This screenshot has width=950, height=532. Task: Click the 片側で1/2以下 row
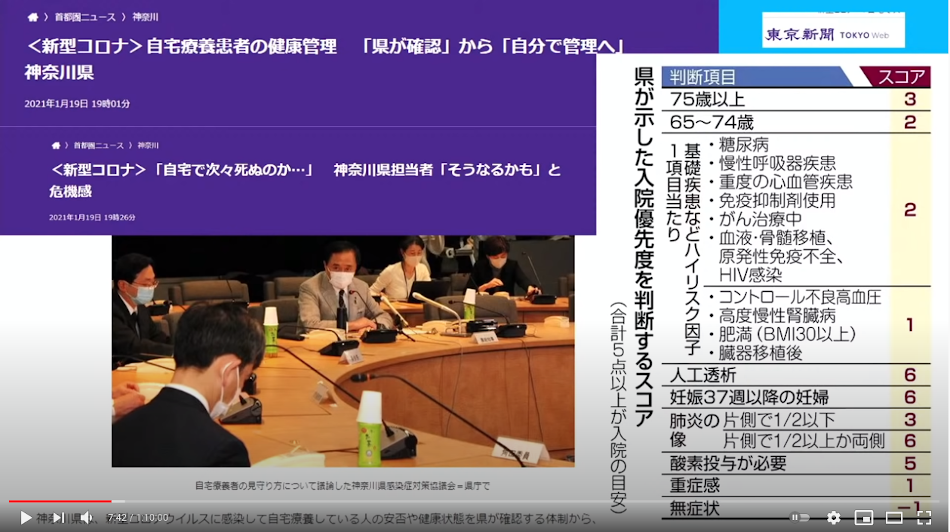tap(826, 420)
